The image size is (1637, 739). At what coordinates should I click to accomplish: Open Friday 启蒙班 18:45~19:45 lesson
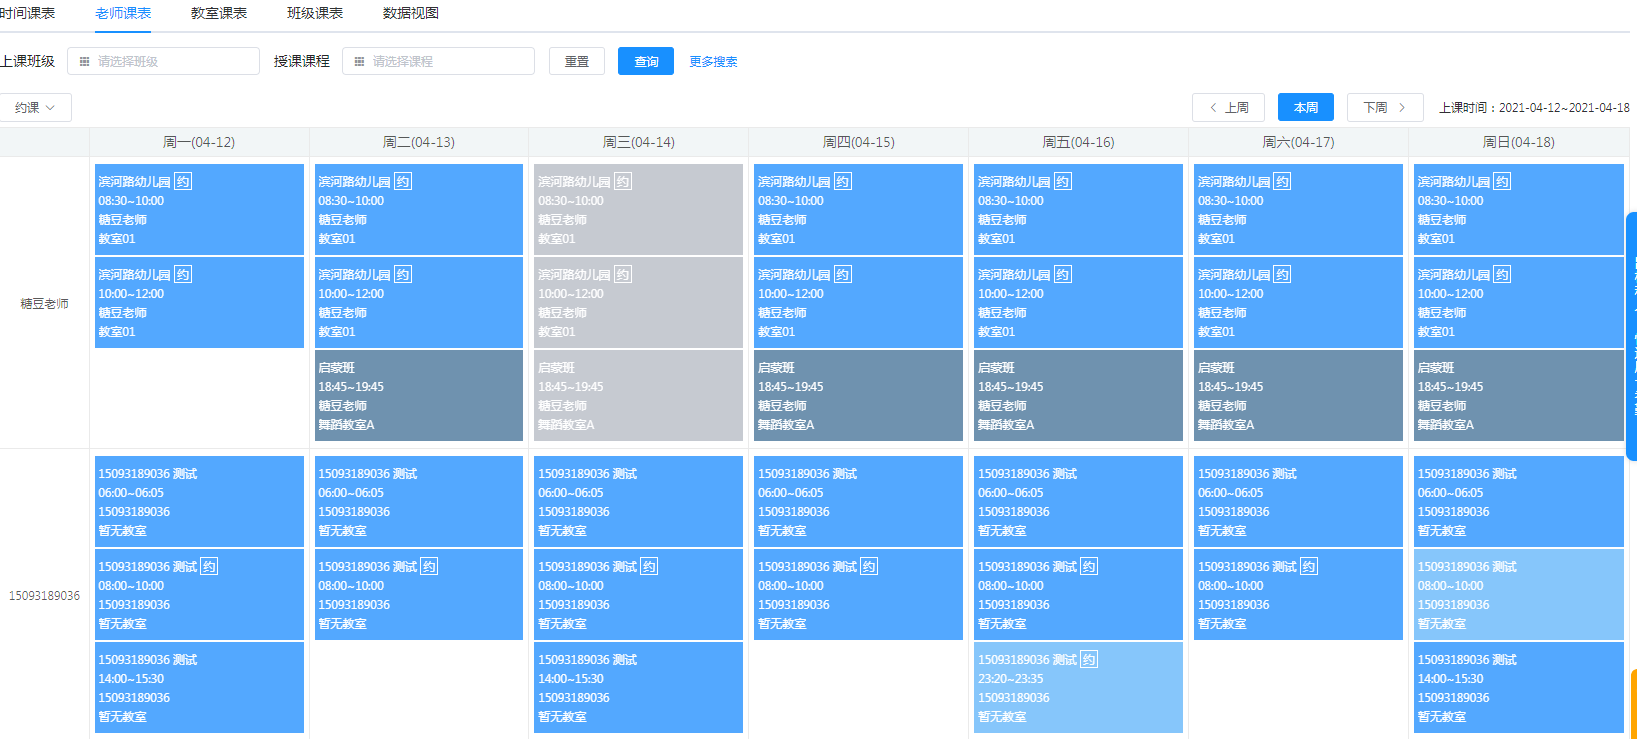point(1079,395)
